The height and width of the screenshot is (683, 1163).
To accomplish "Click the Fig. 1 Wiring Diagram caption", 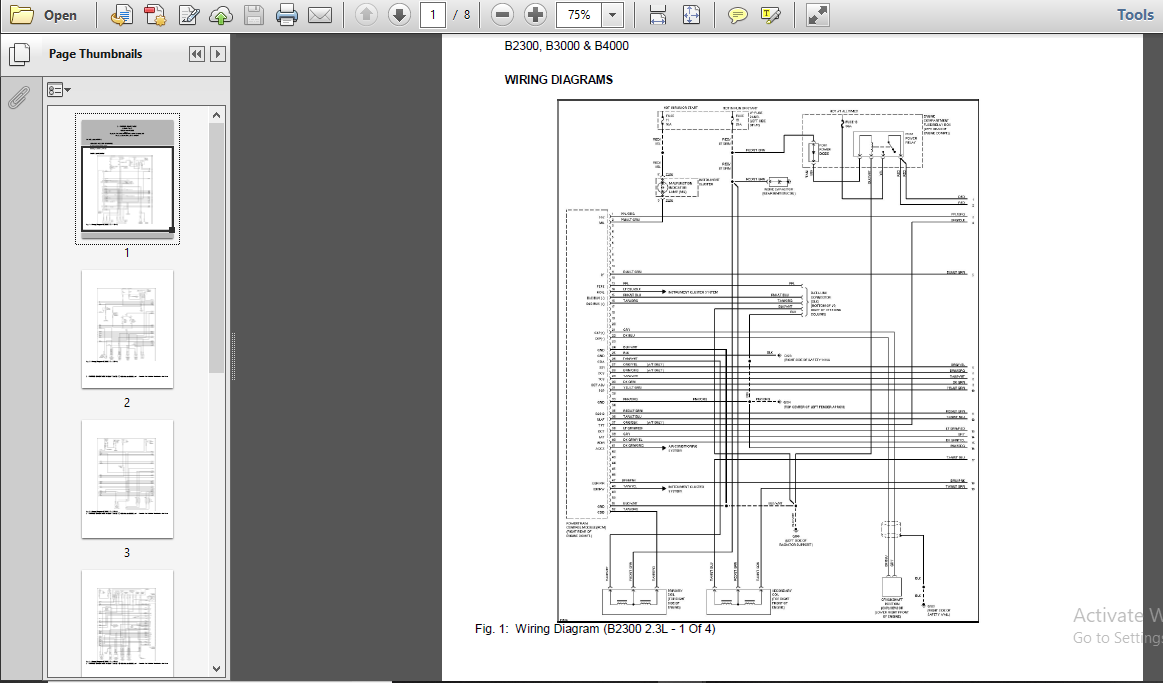I will coord(595,629).
